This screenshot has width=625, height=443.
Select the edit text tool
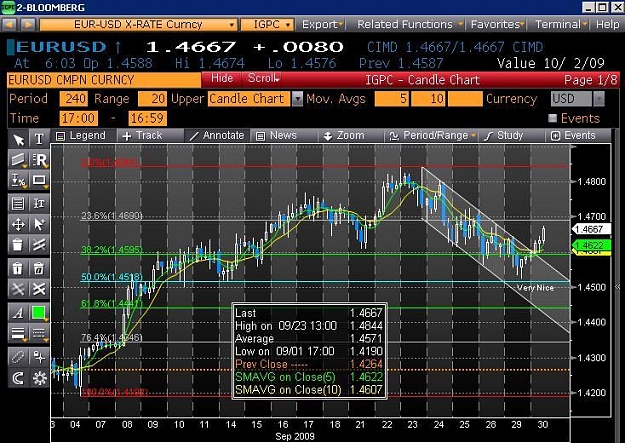pyautogui.click(x=39, y=204)
